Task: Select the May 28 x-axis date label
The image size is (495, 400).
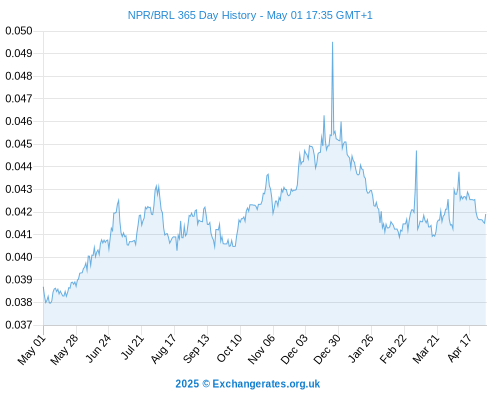Action: click(65, 349)
